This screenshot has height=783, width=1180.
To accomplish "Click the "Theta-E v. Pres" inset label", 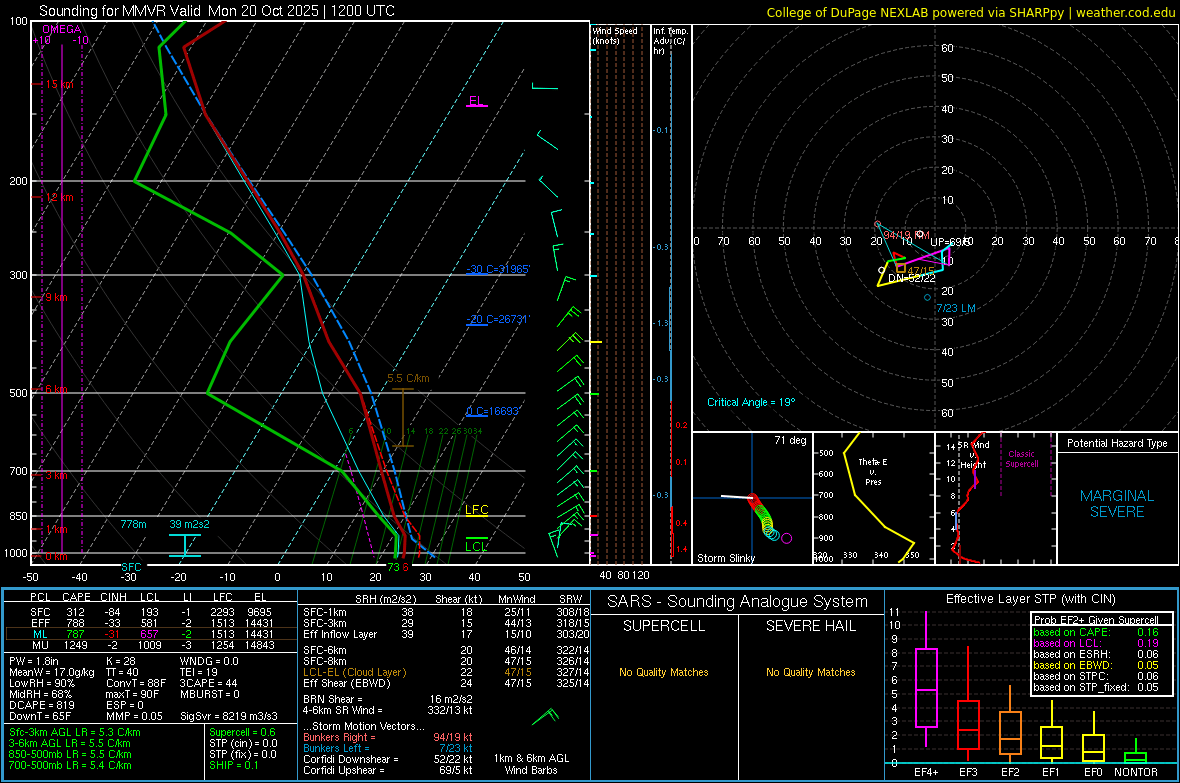I will pos(873,471).
